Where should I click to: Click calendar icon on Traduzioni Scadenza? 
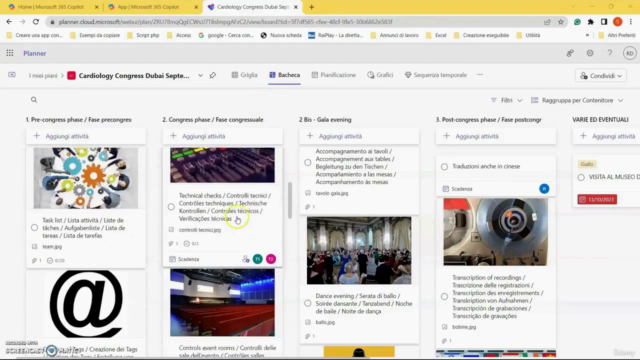(x=446, y=189)
